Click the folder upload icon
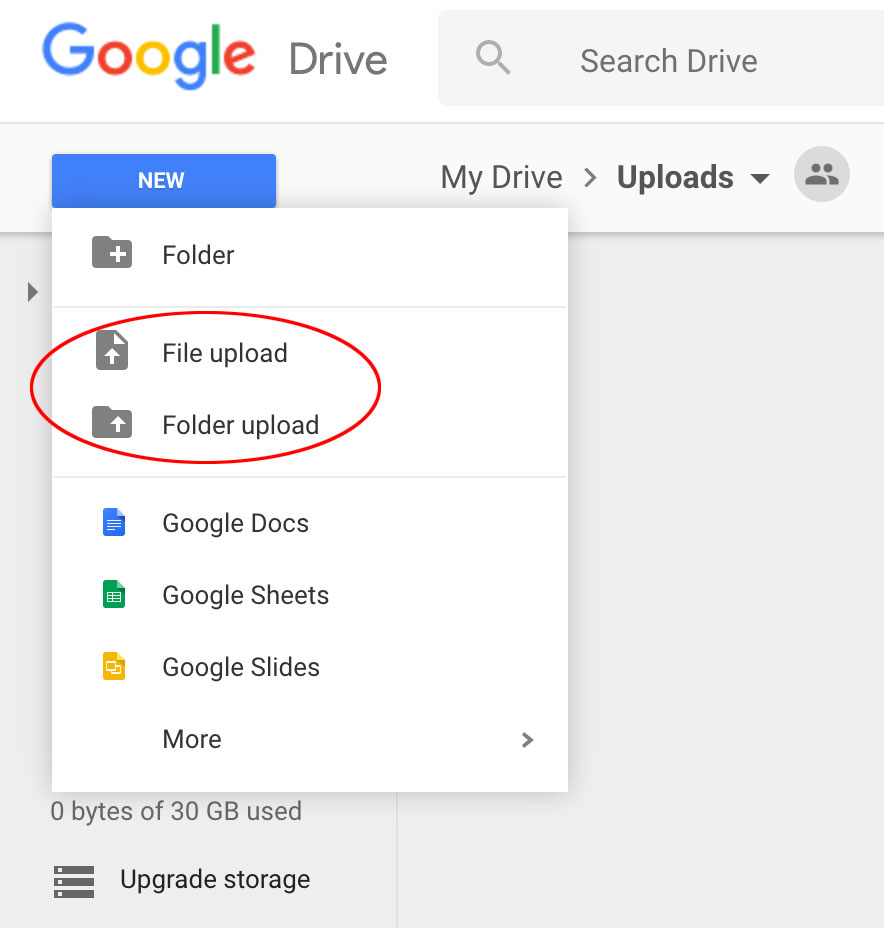 point(112,423)
